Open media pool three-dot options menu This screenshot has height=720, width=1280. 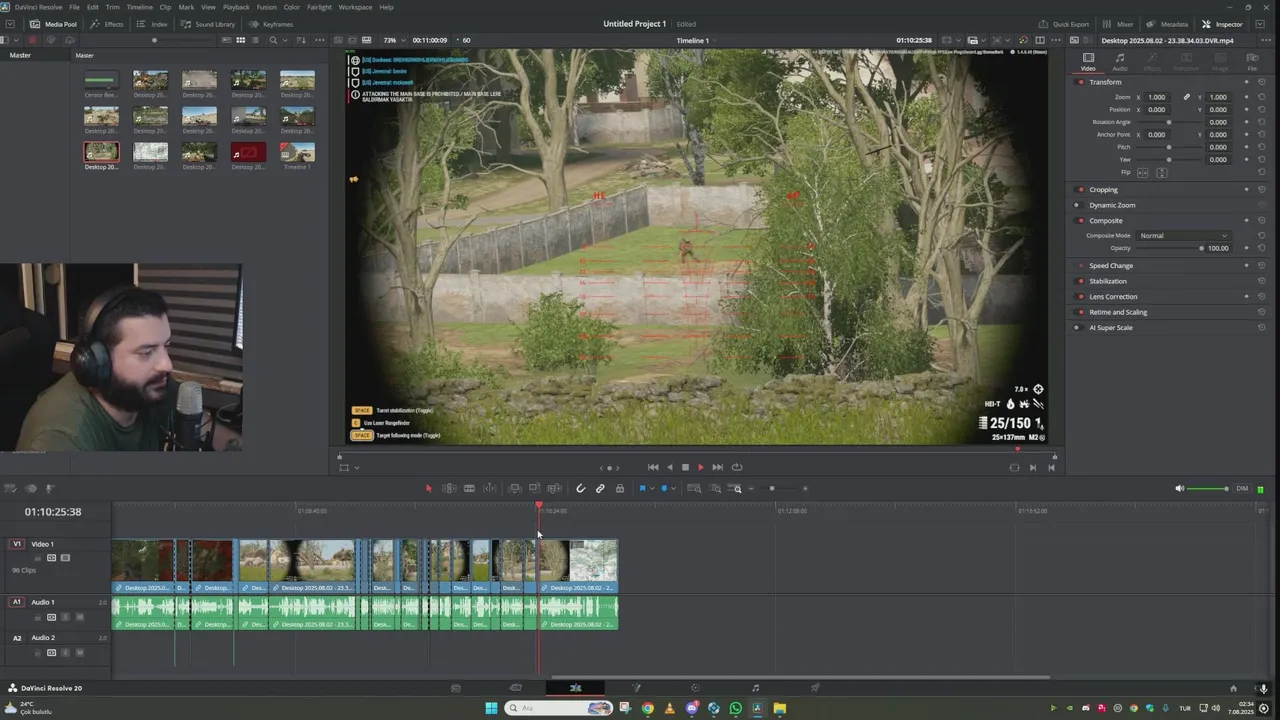click(x=320, y=40)
